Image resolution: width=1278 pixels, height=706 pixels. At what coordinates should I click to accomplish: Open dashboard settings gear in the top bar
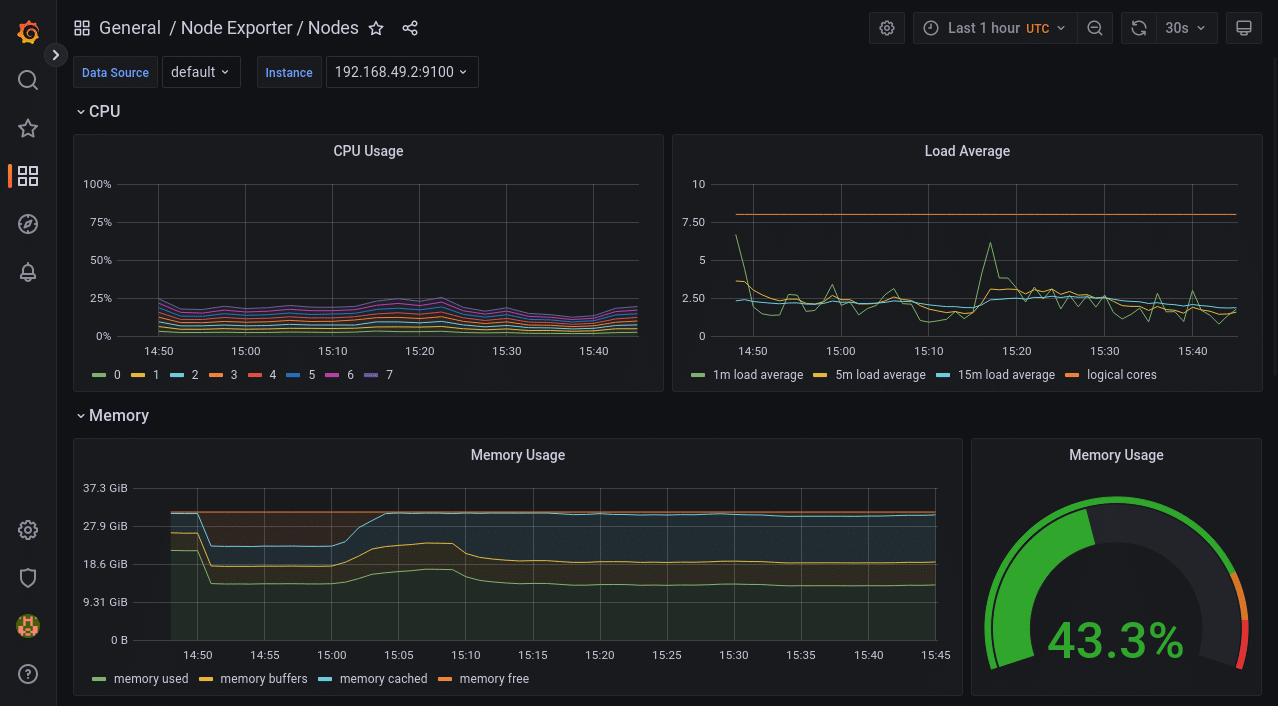pyautogui.click(x=887, y=28)
